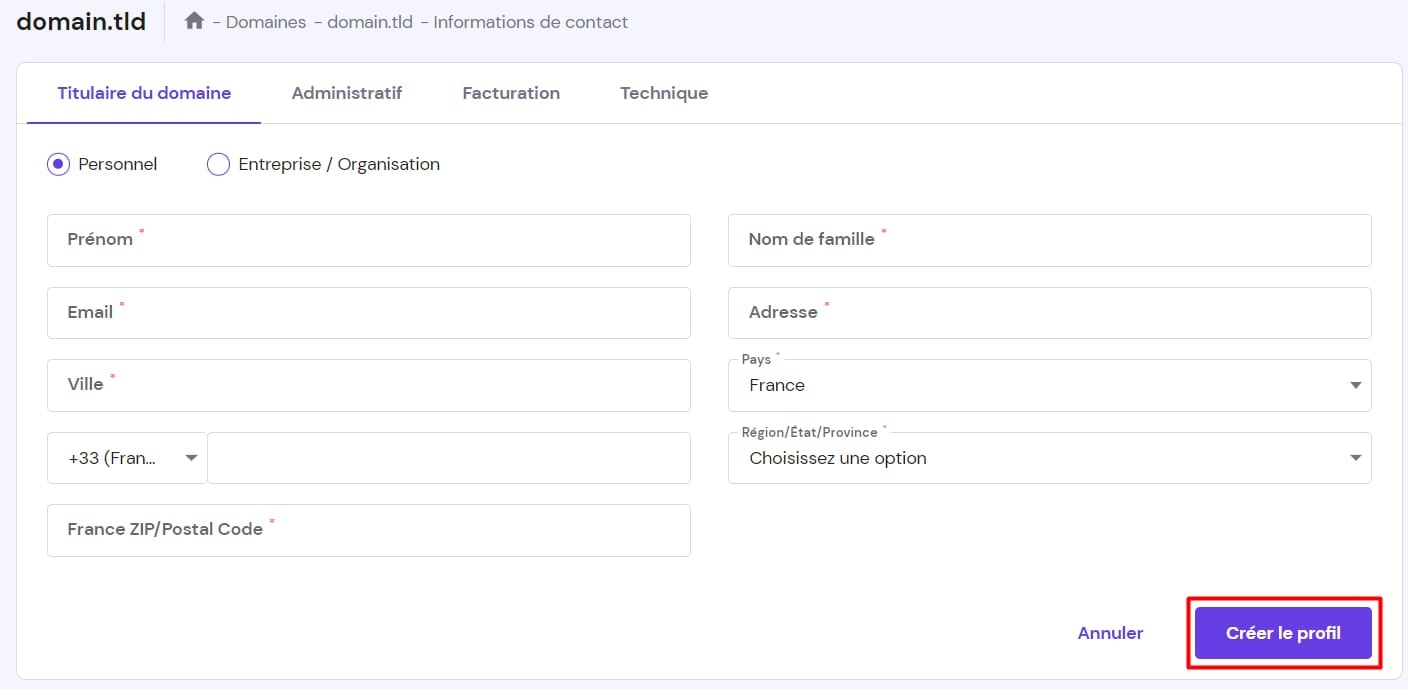This screenshot has height=689, width=1408.
Task: Open the +33 phone country code dropdown
Action: 128,458
